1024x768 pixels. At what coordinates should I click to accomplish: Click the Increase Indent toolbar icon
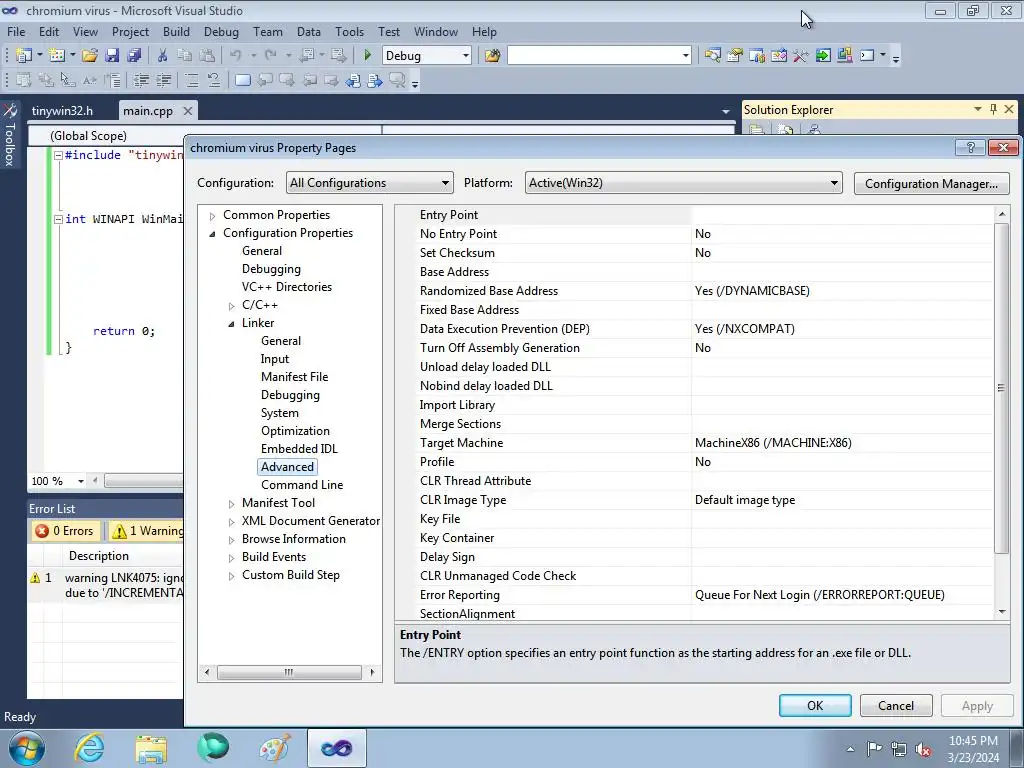163,80
